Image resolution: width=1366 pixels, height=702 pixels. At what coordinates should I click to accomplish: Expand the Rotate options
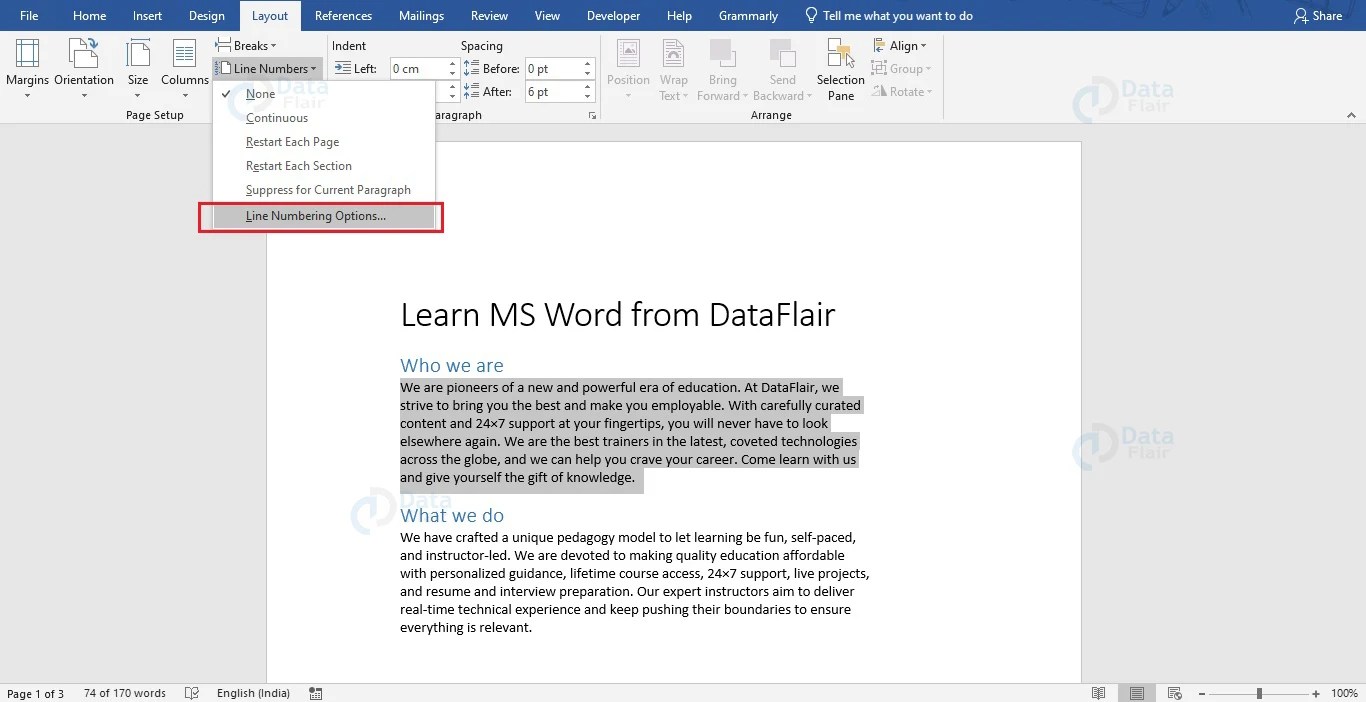(903, 91)
